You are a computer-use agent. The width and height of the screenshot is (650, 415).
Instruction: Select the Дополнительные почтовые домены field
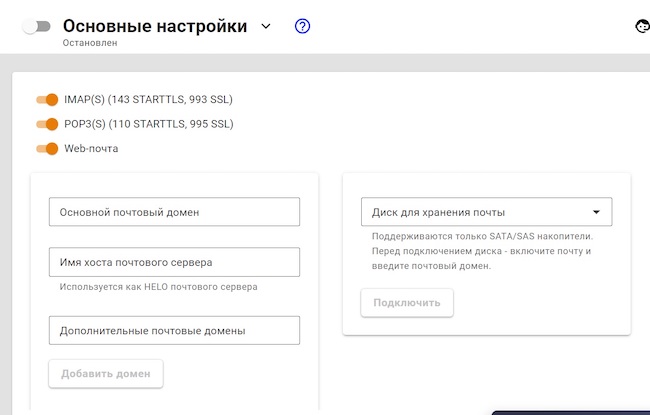pyautogui.click(x=174, y=330)
